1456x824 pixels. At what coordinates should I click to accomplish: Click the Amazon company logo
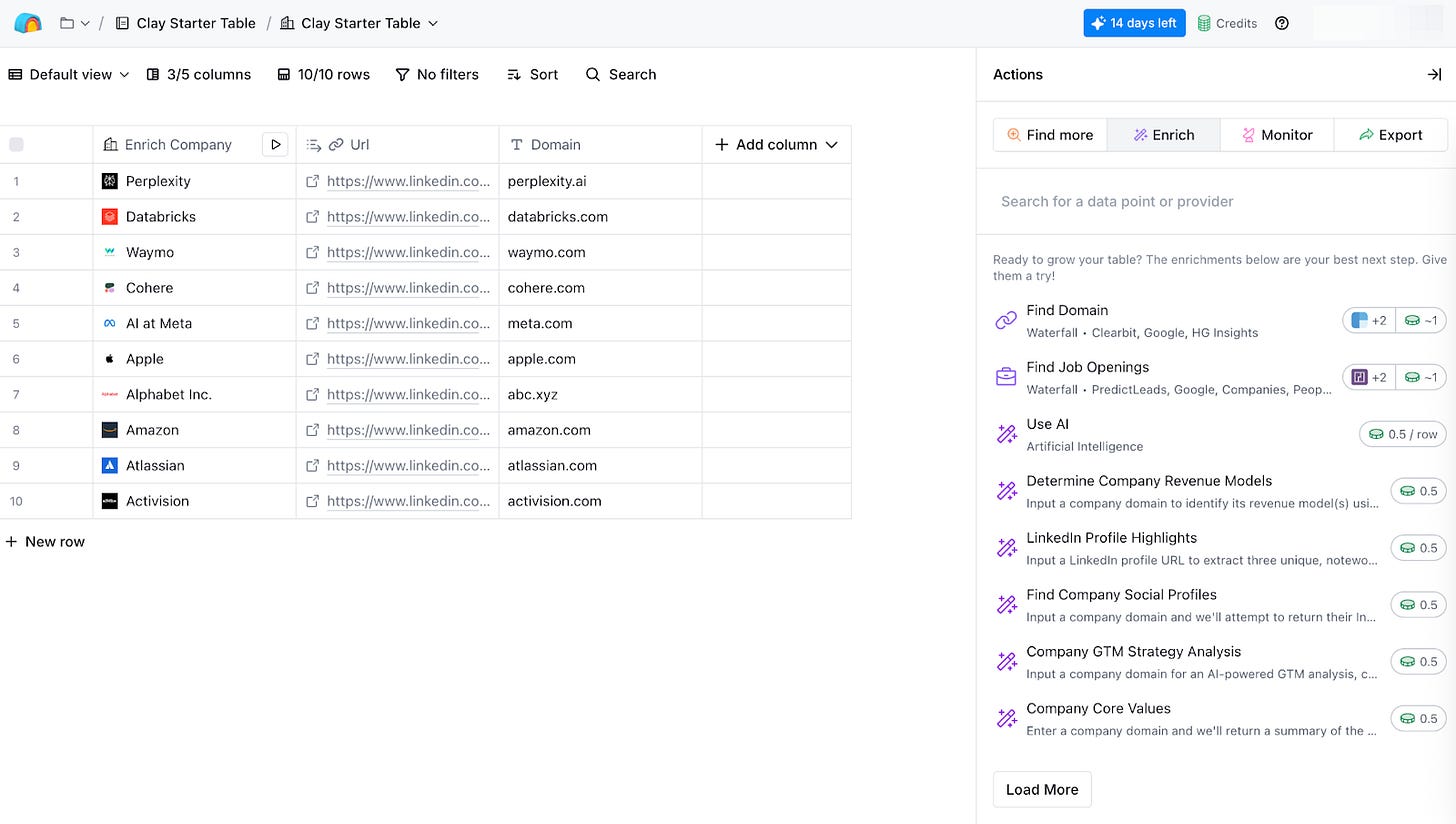[x=110, y=430]
